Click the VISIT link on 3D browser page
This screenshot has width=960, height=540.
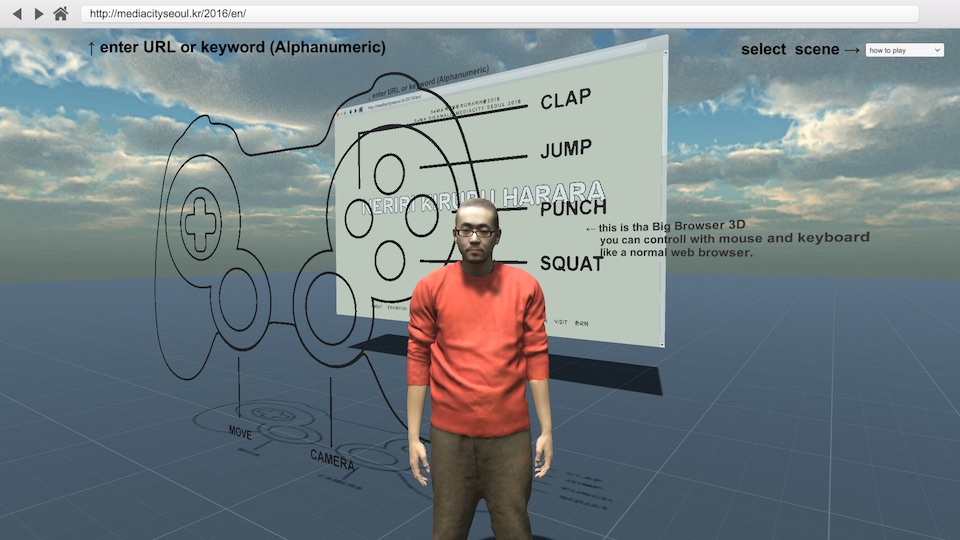click(560, 322)
